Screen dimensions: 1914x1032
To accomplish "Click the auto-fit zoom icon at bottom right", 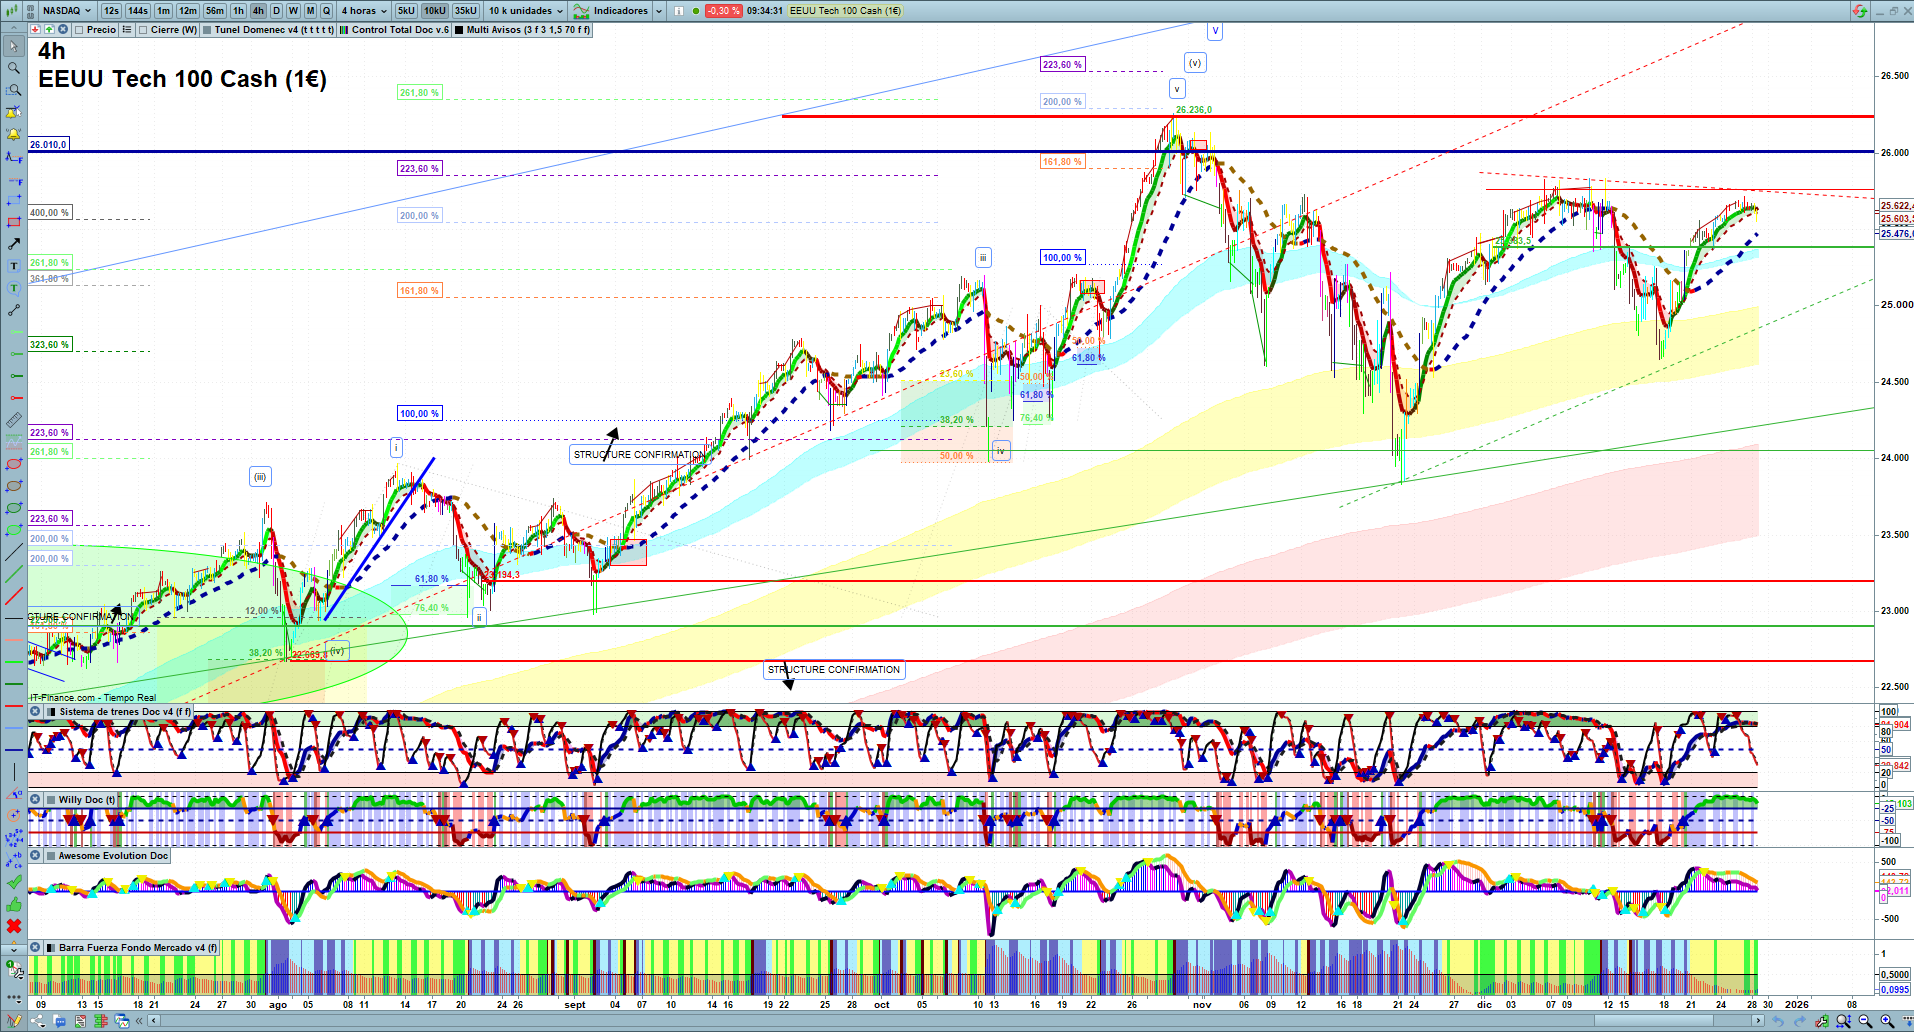I will (x=1843, y=1021).
